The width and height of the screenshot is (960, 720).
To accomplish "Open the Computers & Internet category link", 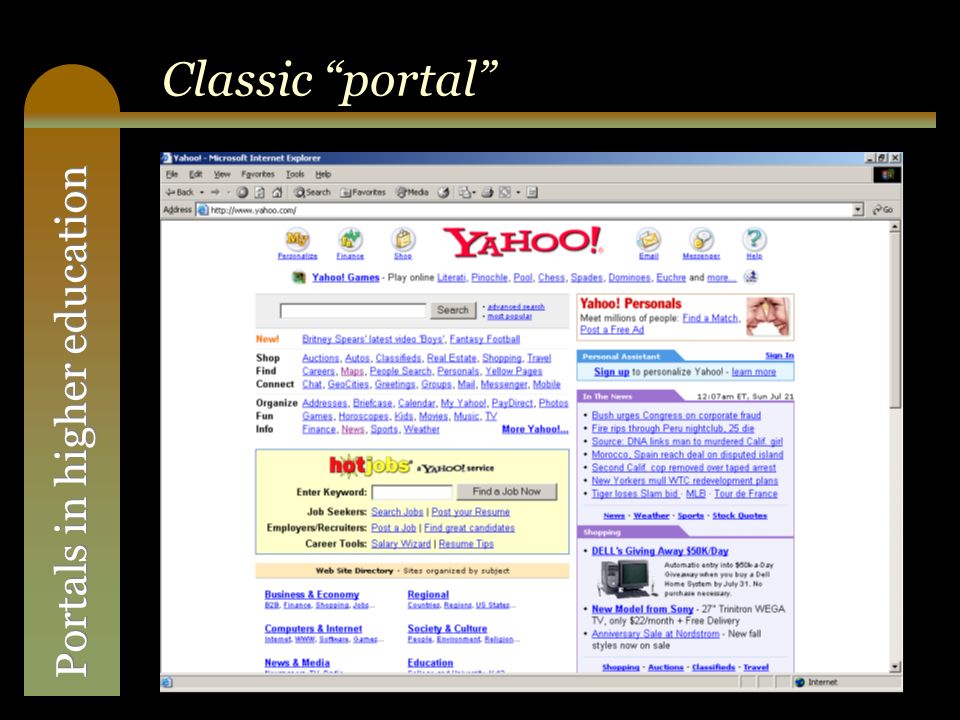I will [x=313, y=629].
